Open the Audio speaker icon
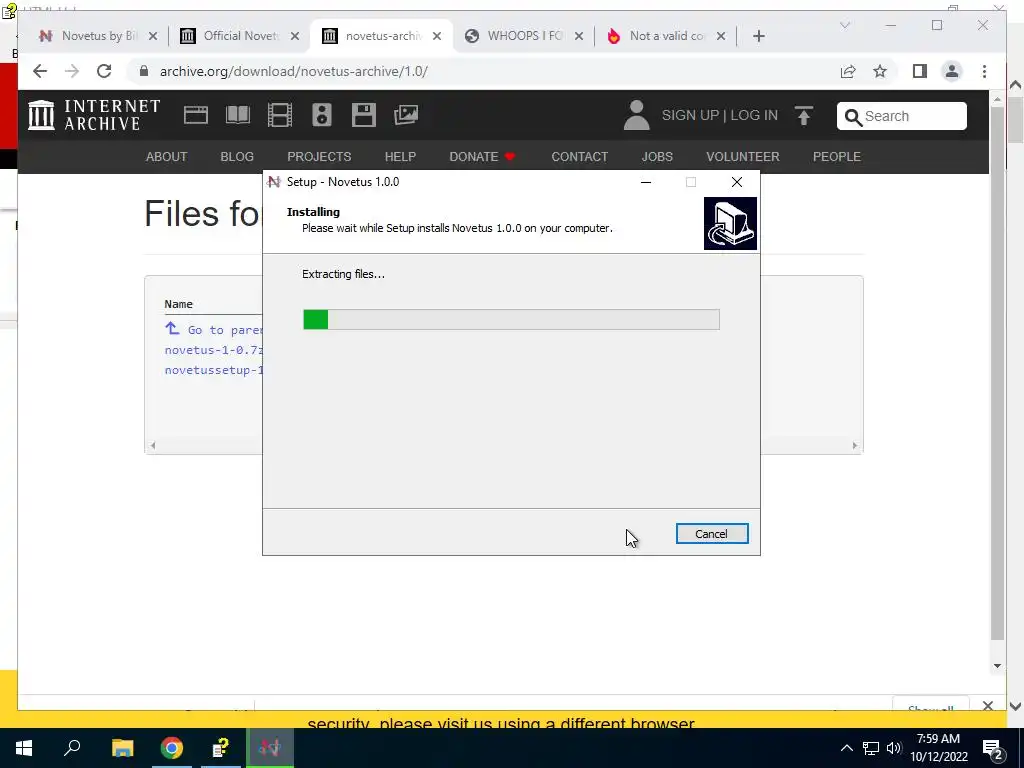The height and width of the screenshot is (768, 1024). tap(321, 115)
